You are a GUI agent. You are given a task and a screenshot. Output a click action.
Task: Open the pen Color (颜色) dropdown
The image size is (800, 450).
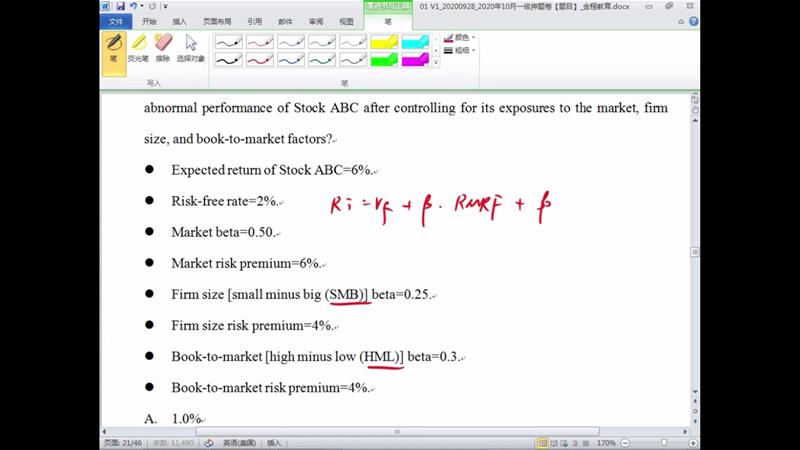click(460, 37)
